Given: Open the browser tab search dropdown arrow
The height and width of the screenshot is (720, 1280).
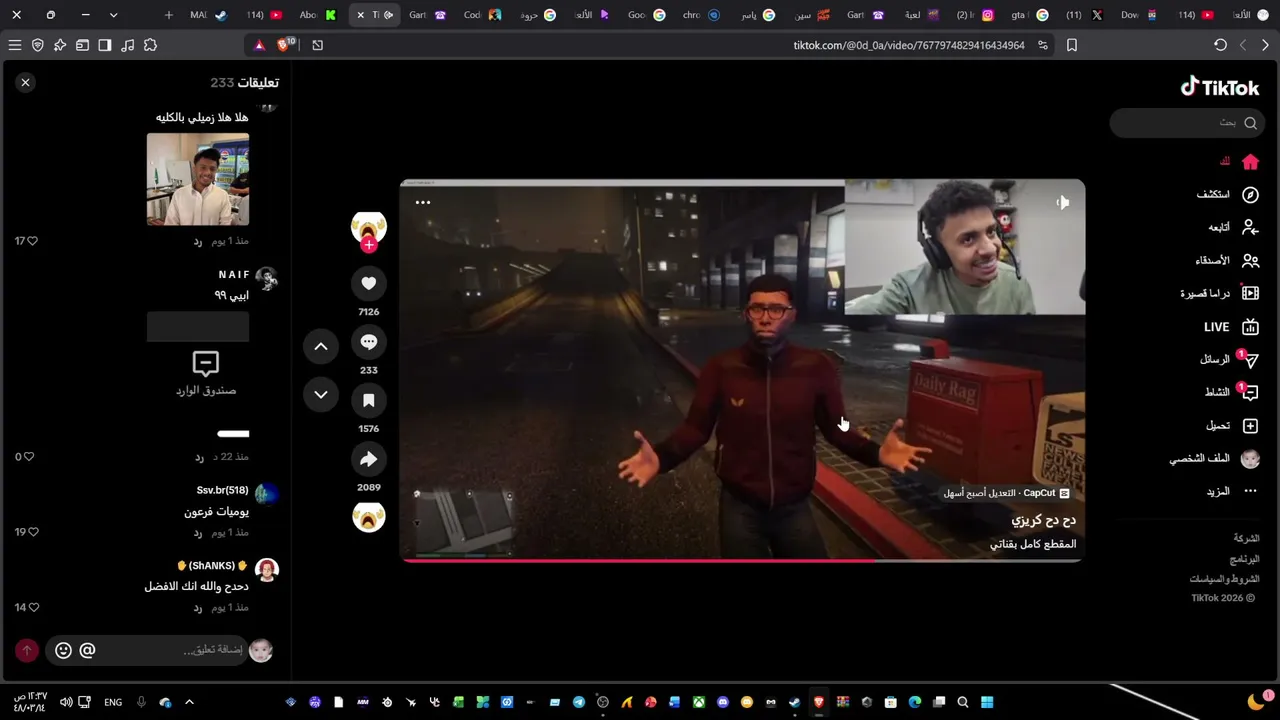Looking at the screenshot, I should 113,15.
